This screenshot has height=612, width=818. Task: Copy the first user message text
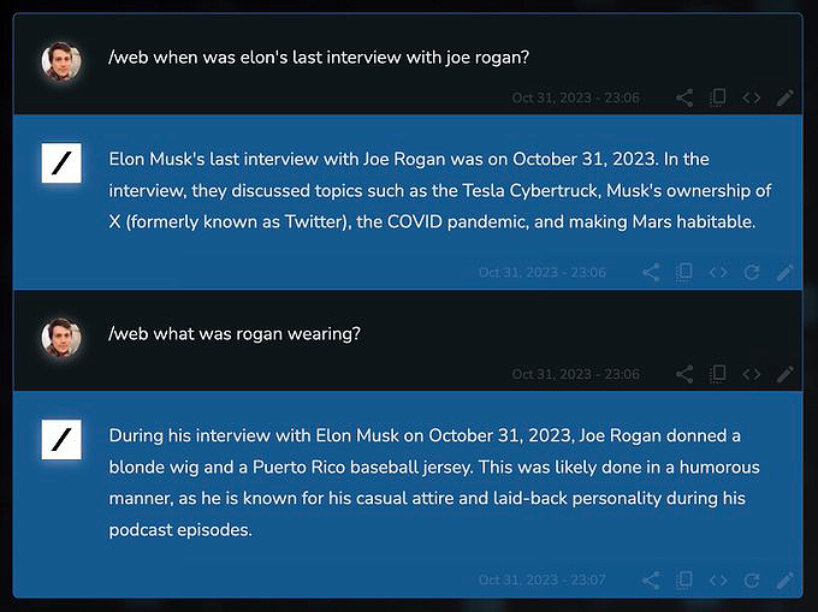(718, 97)
